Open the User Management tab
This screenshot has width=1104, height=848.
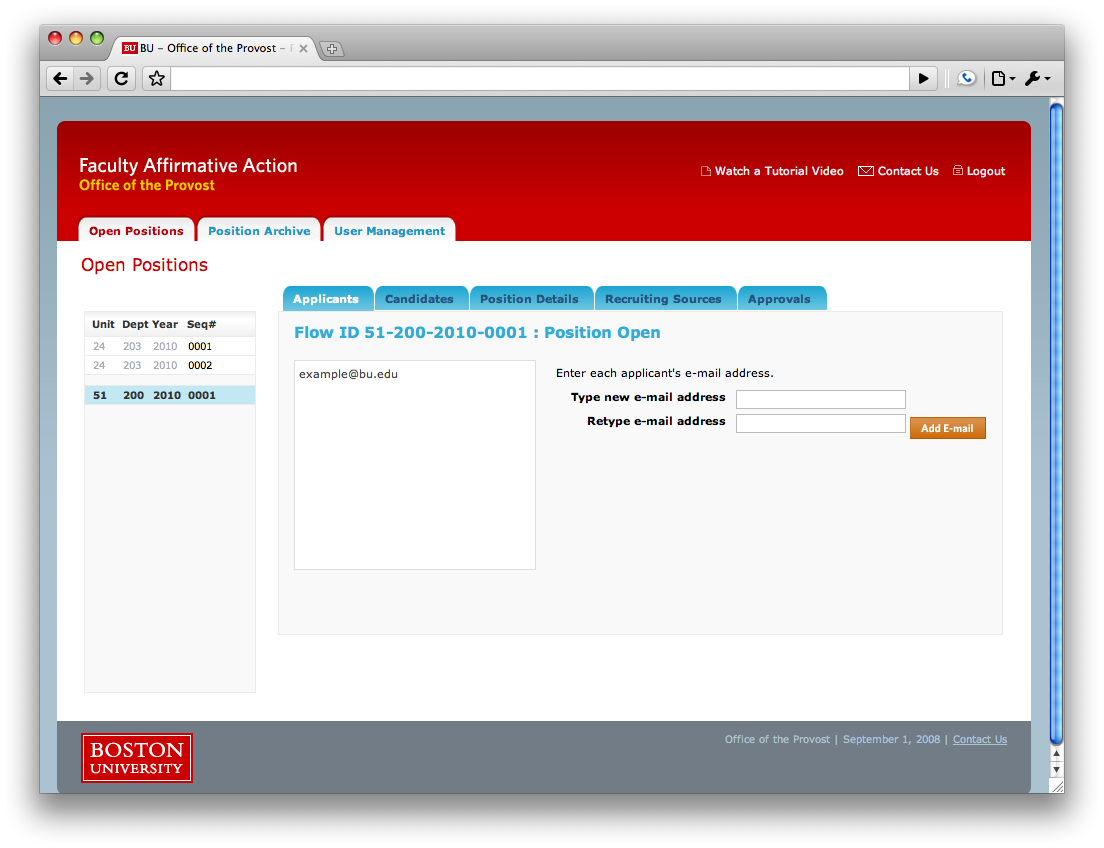[x=389, y=230]
